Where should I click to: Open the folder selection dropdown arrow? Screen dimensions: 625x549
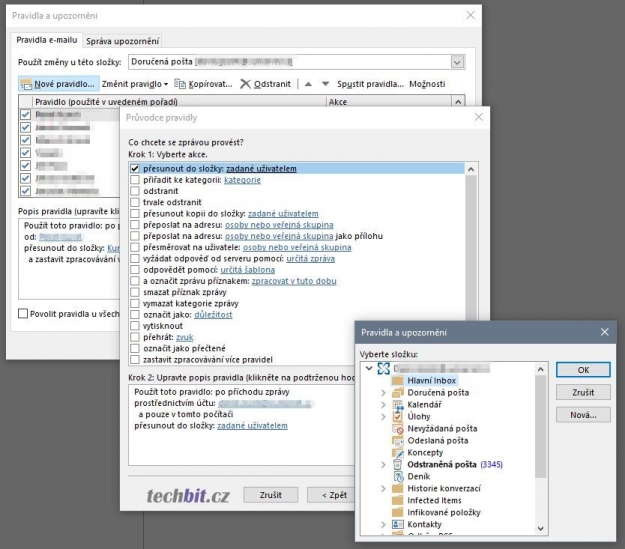(x=458, y=62)
